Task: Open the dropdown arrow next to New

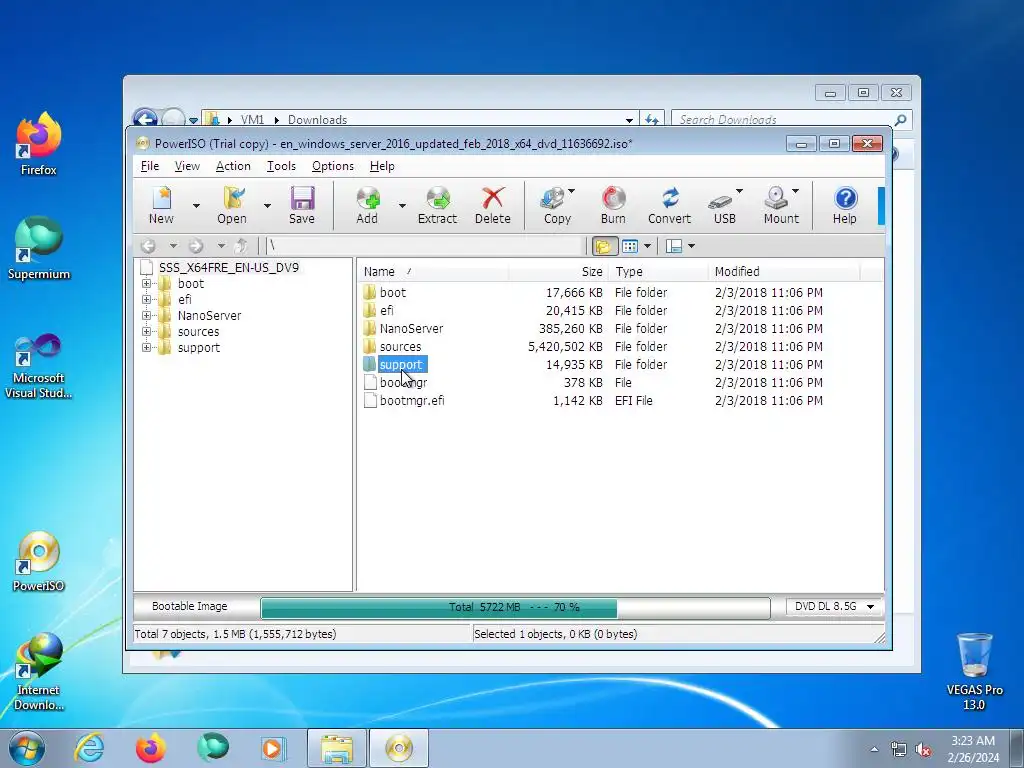Action: click(196, 206)
